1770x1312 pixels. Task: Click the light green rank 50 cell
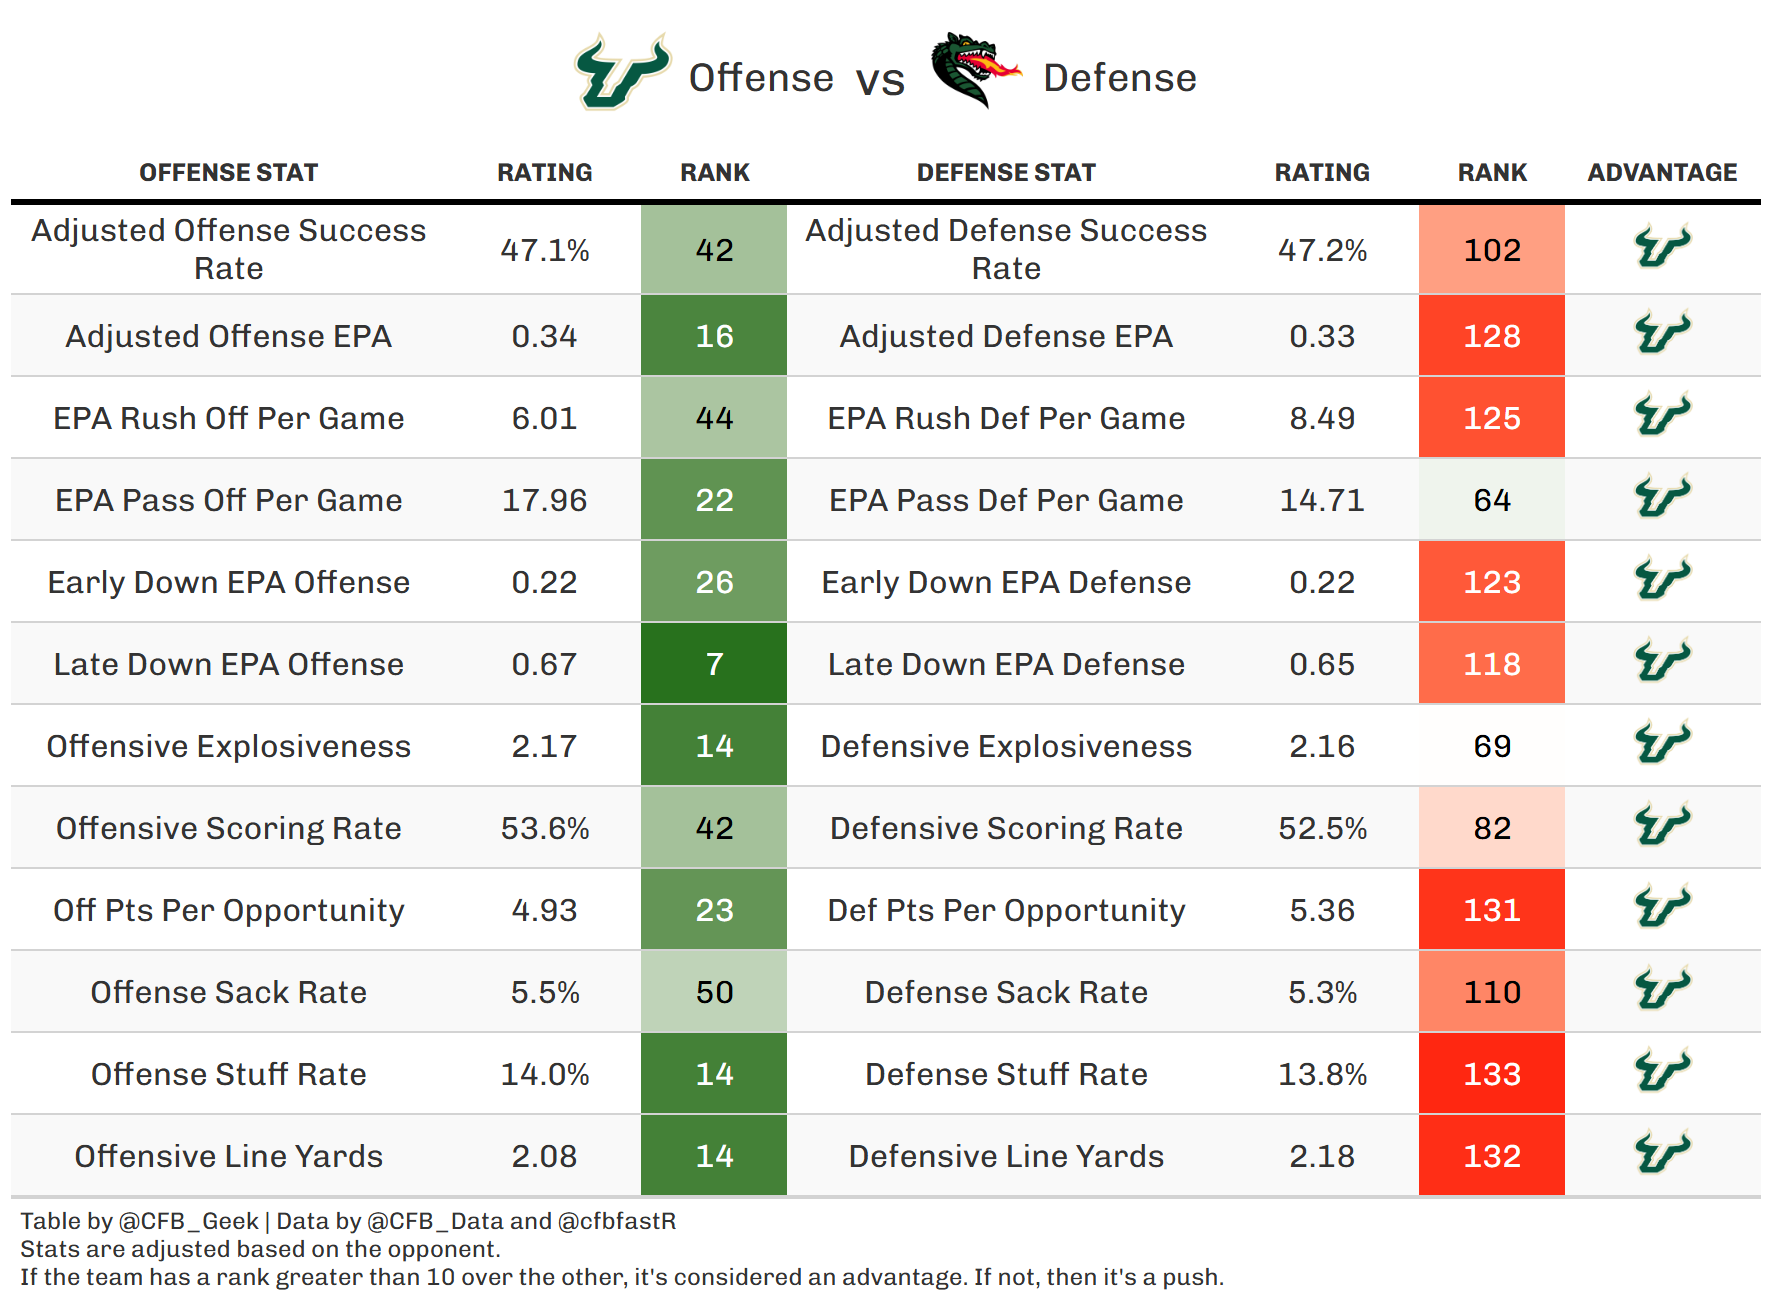714,992
